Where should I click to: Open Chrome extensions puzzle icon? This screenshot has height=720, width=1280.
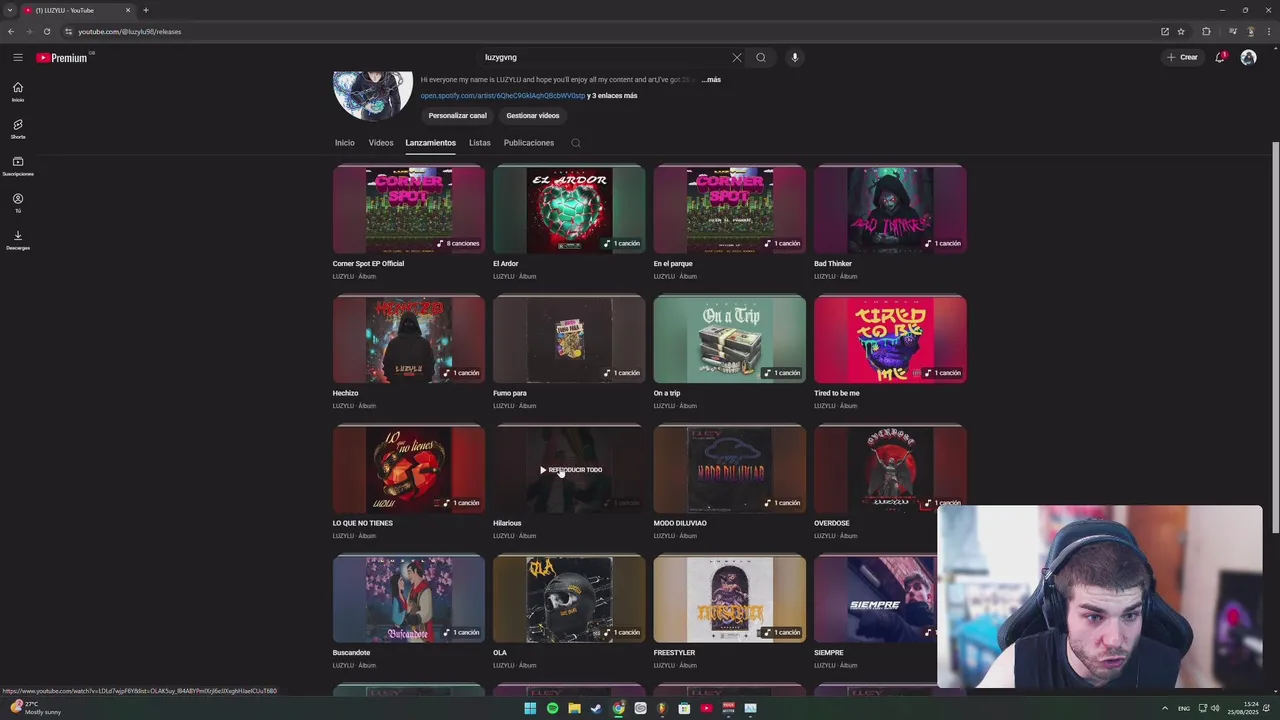point(1206,31)
